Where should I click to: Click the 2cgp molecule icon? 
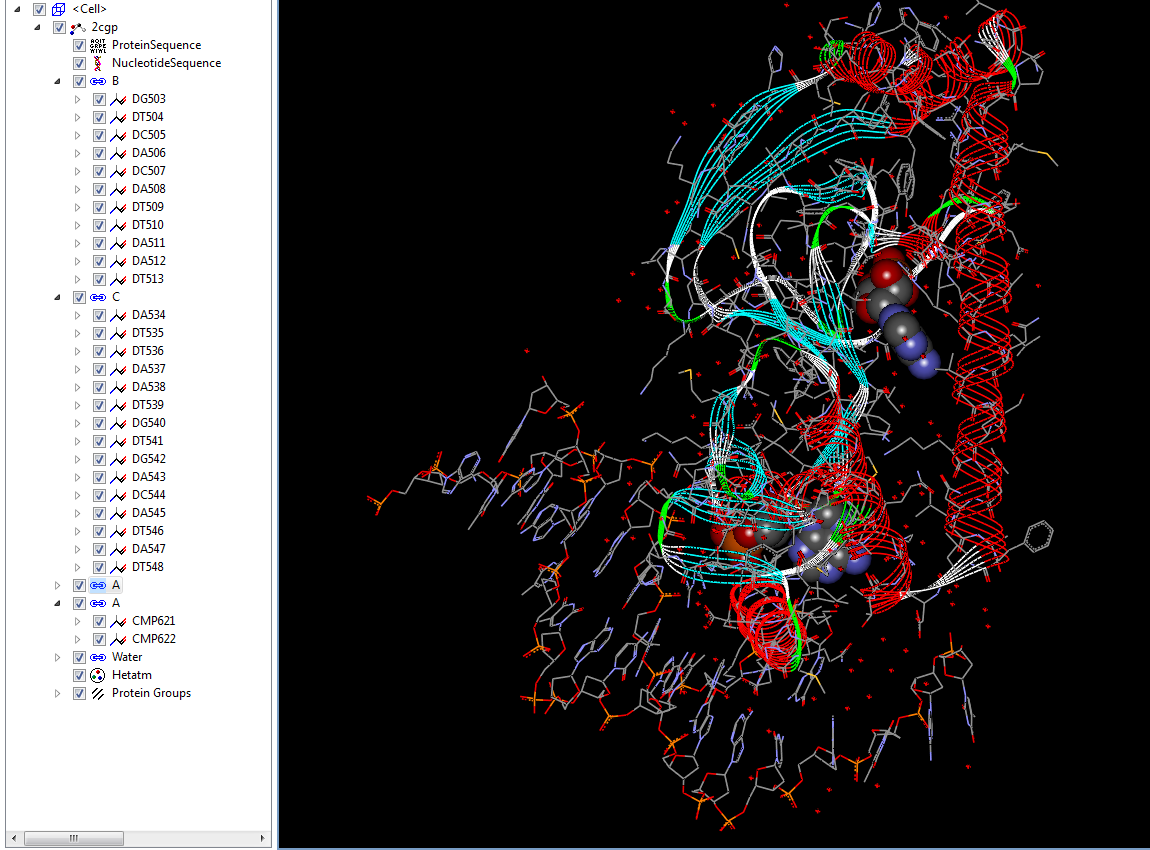click(78, 28)
